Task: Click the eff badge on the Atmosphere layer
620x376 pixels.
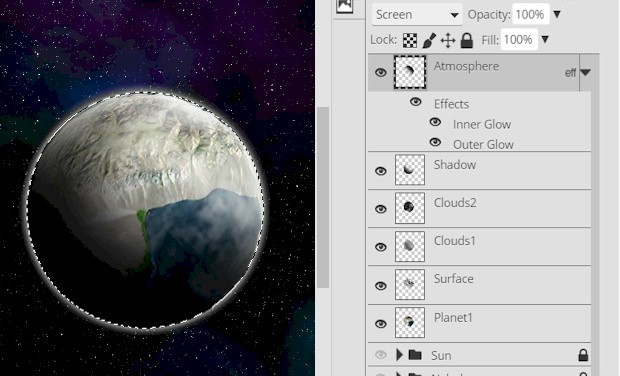Action: pyautogui.click(x=570, y=73)
